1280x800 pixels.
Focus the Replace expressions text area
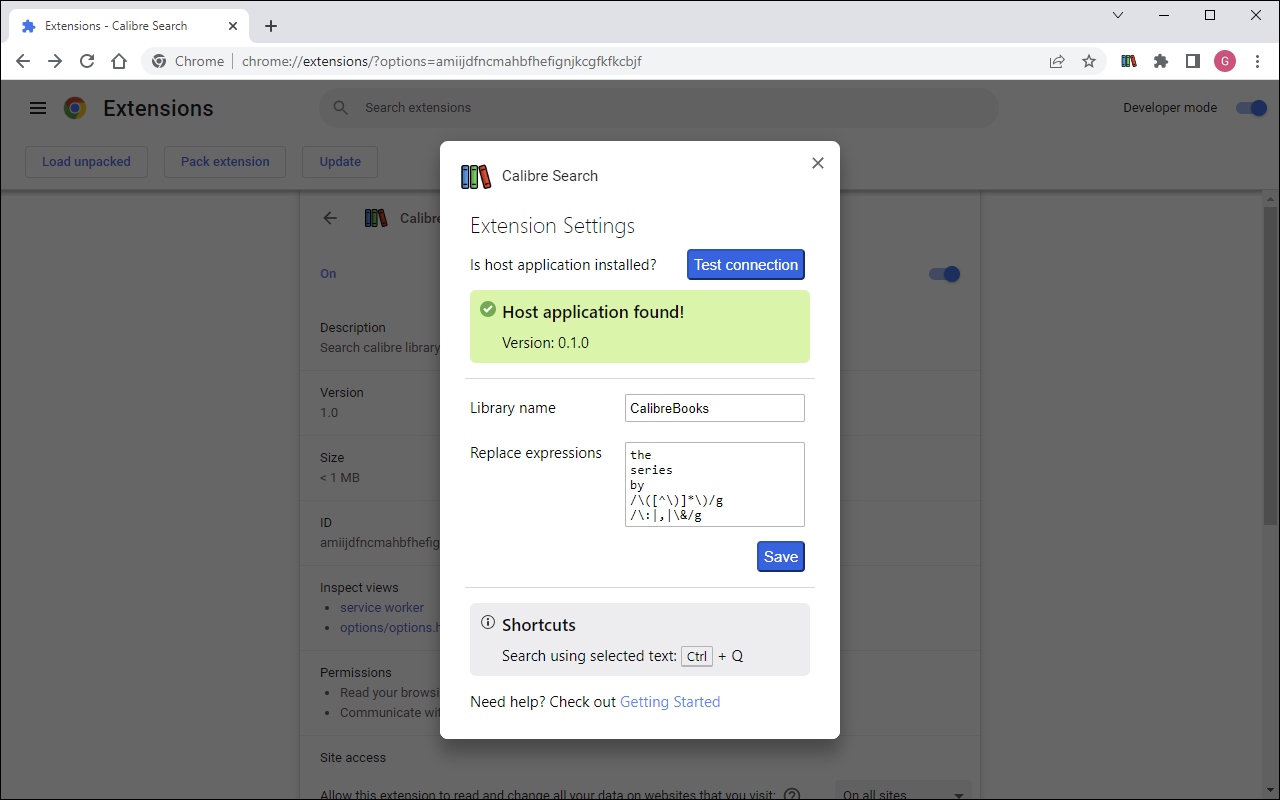pyautogui.click(x=715, y=484)
